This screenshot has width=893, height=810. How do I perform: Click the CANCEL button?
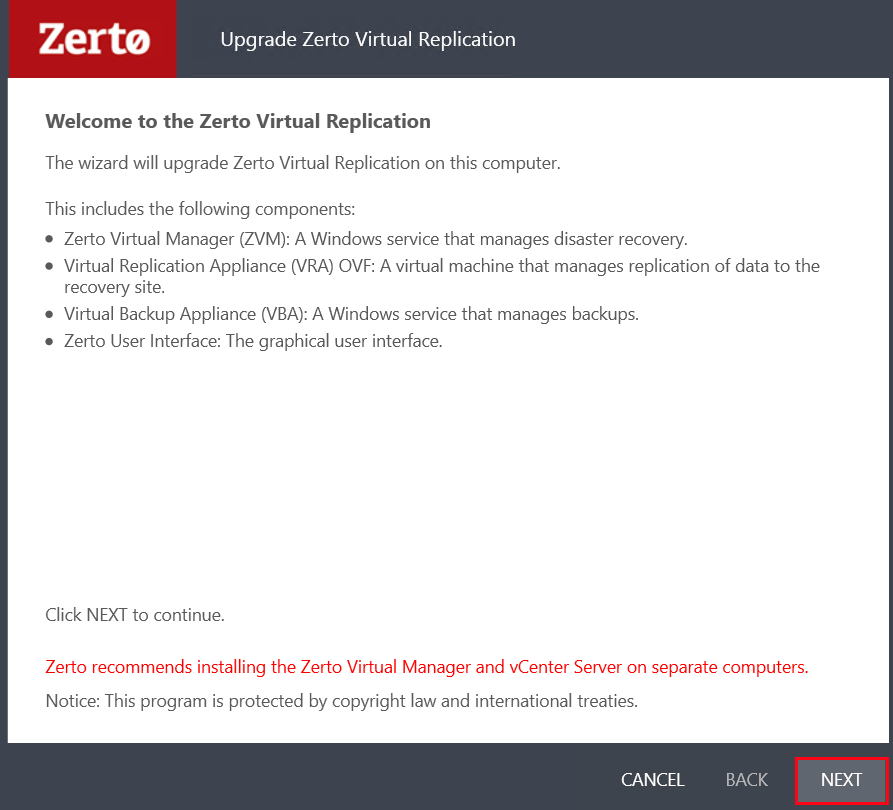[652, 780]
